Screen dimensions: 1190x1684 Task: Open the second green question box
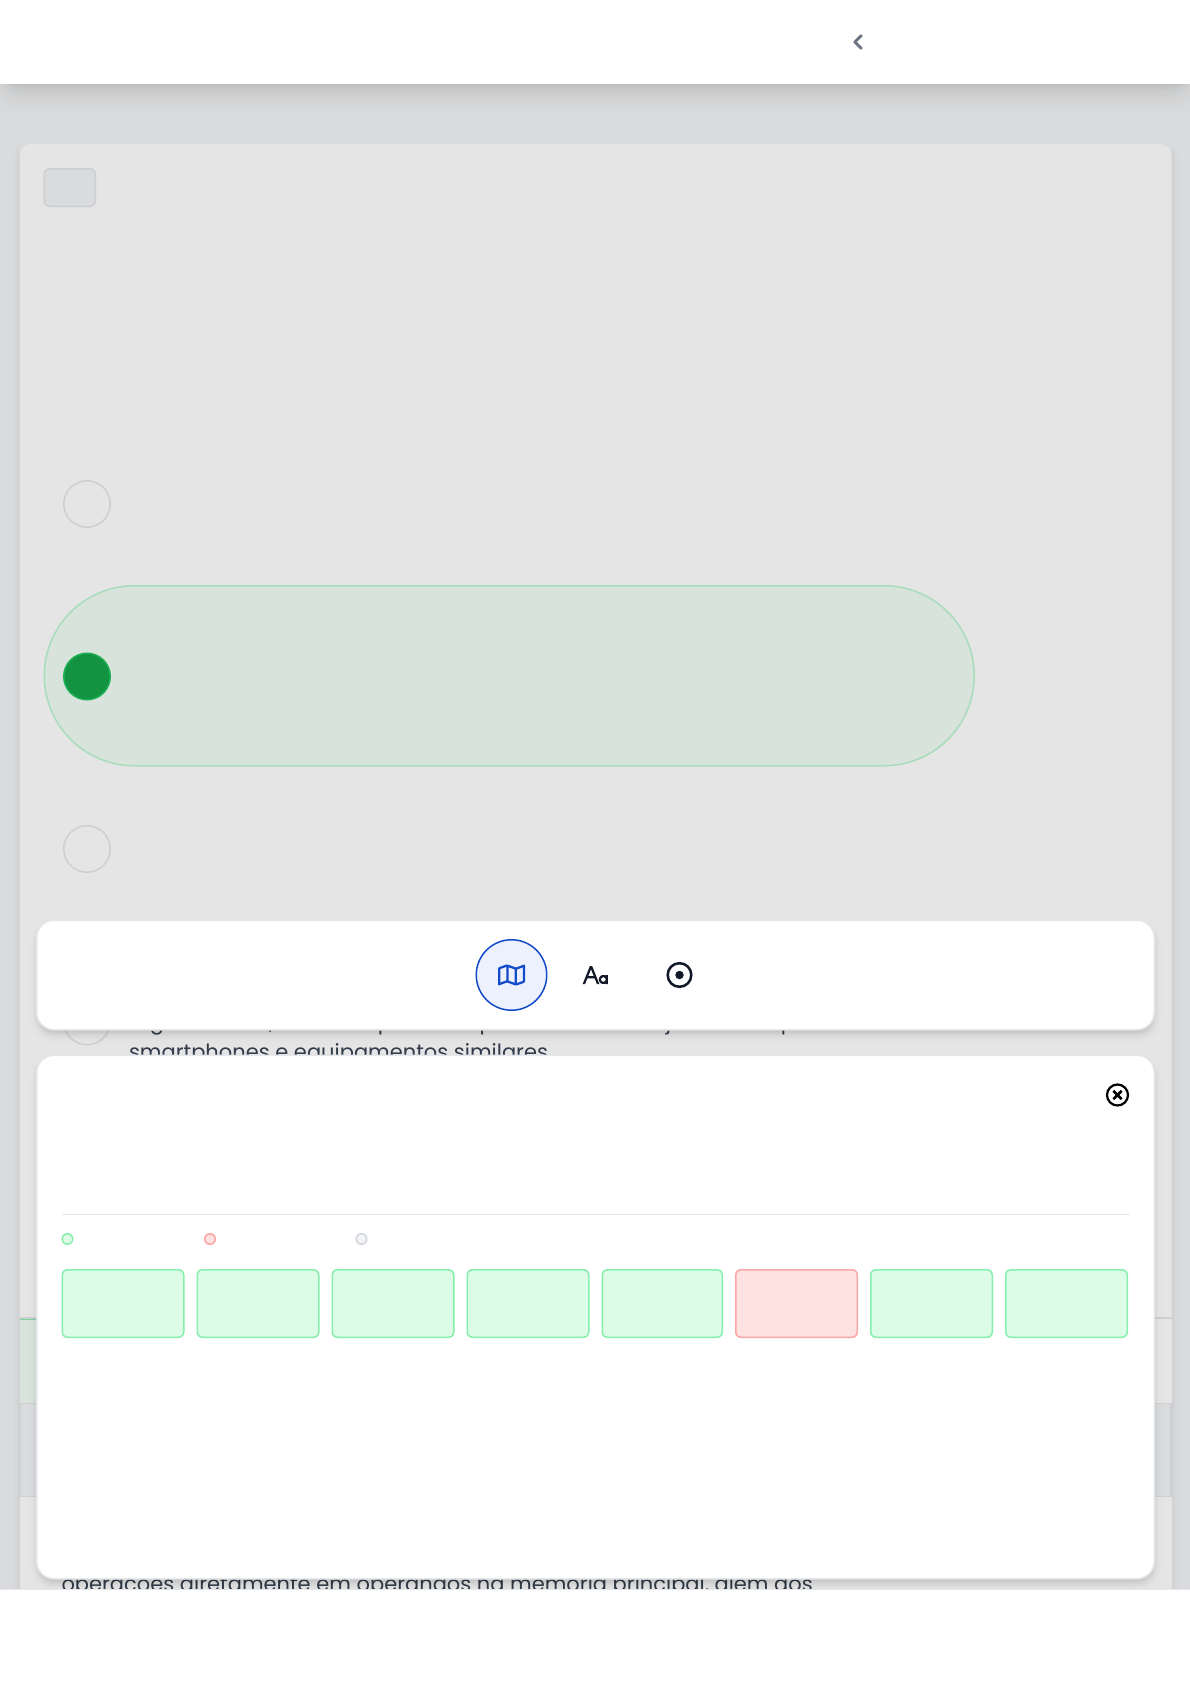click(x=258, y=1303)
